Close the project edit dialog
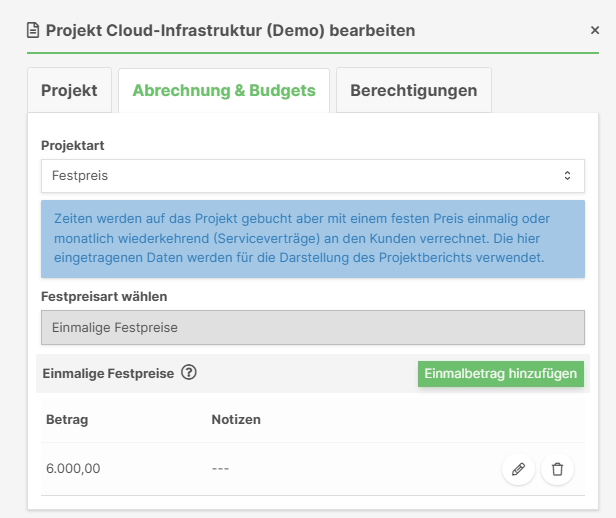The height and width of the screenshot is (518, 616). click(x=595, y=30)
